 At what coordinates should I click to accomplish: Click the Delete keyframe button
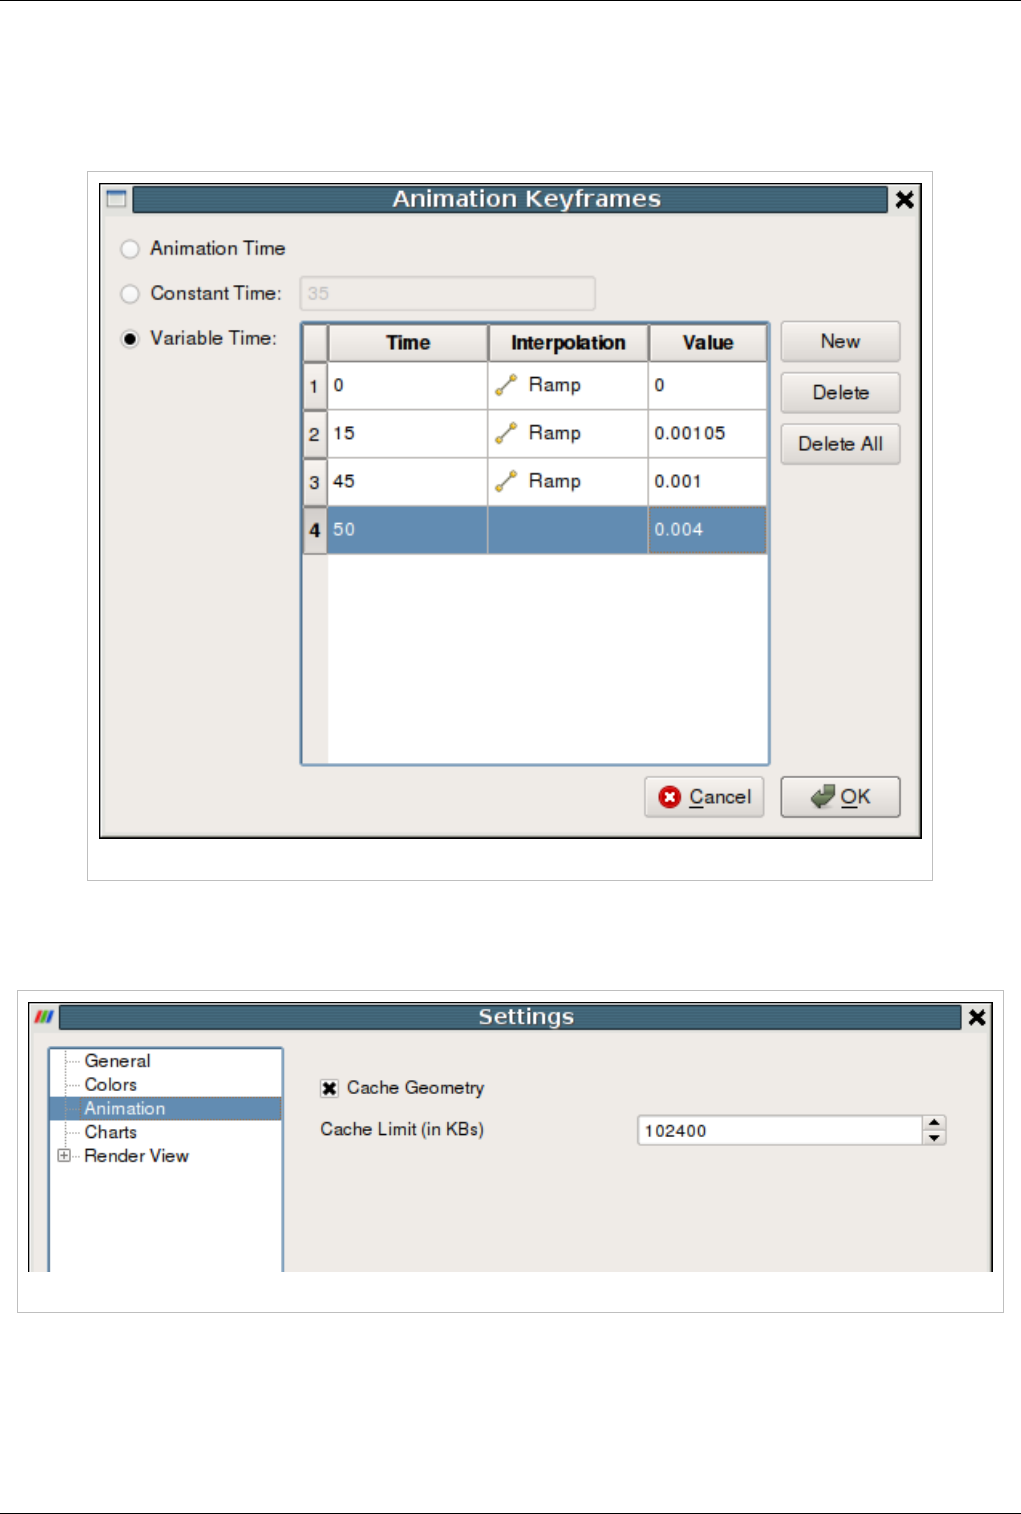pos(840,393)
